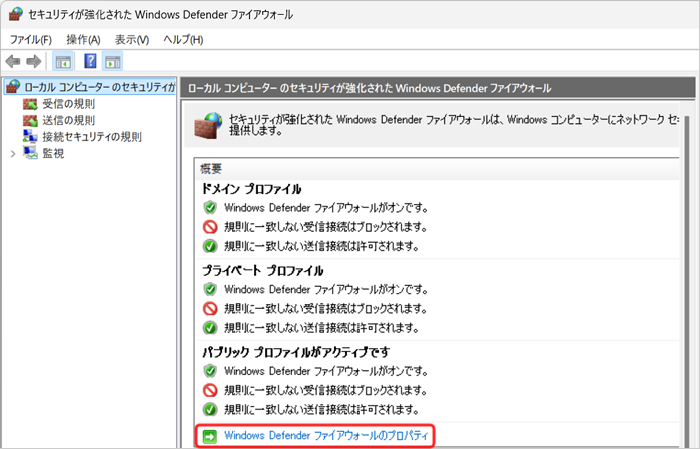700x449 pixels.
Task: Open the 表示(V) menu
Action: (x=131, y=39)
